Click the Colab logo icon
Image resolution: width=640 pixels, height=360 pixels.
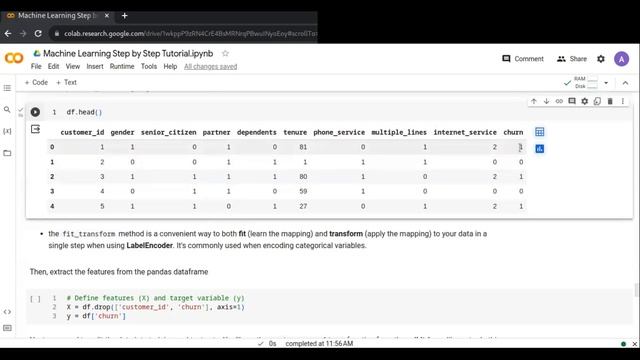pyautogui.click(x=14, y=58)
